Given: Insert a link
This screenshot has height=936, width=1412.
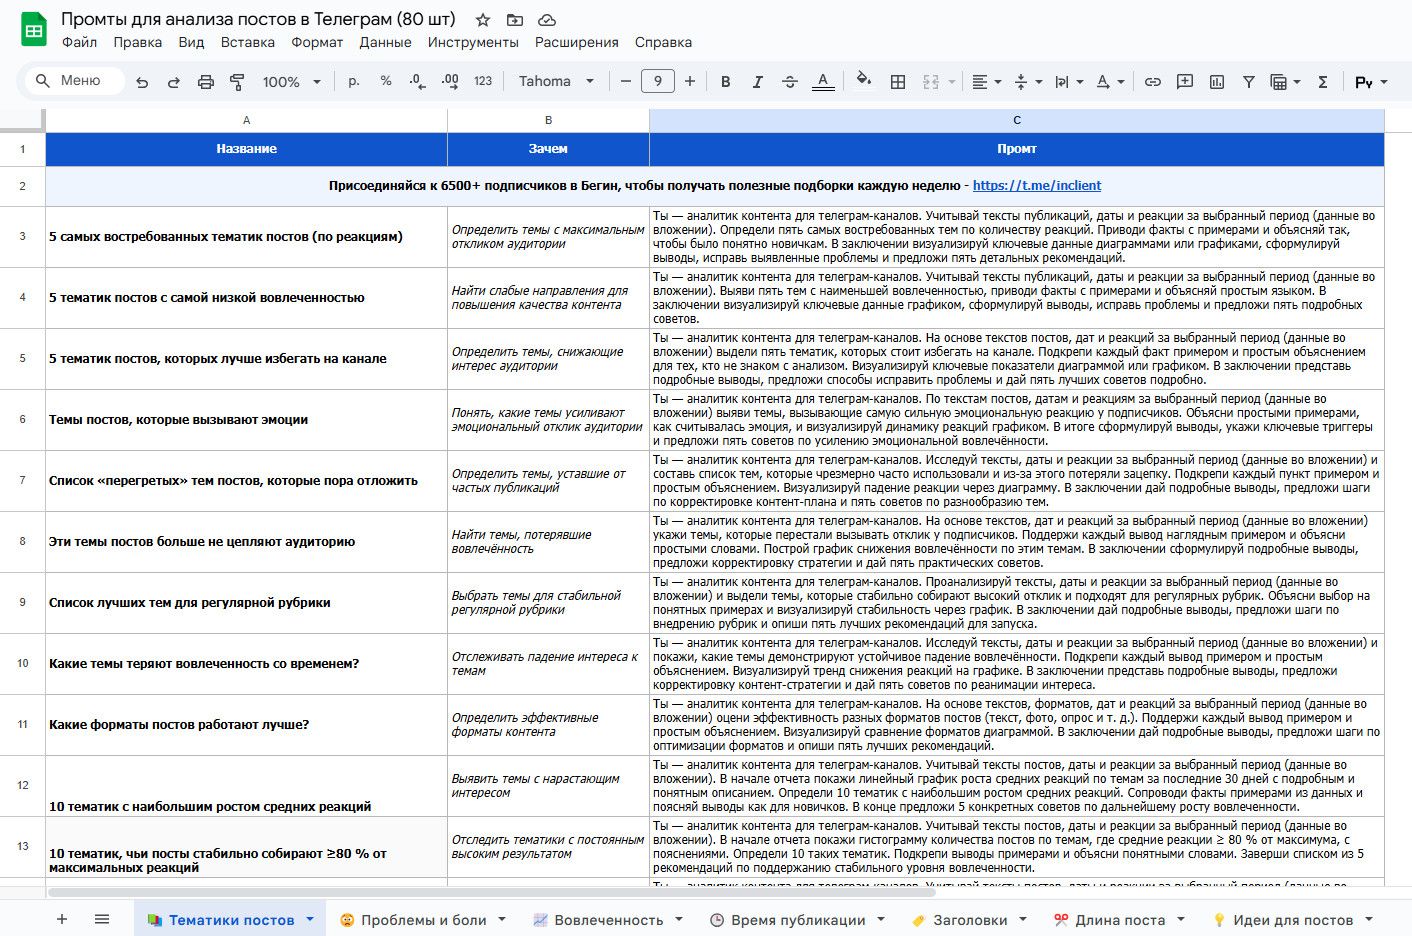Looking at the screenshot, I should pyautogui.click(x=1152, y=81).
